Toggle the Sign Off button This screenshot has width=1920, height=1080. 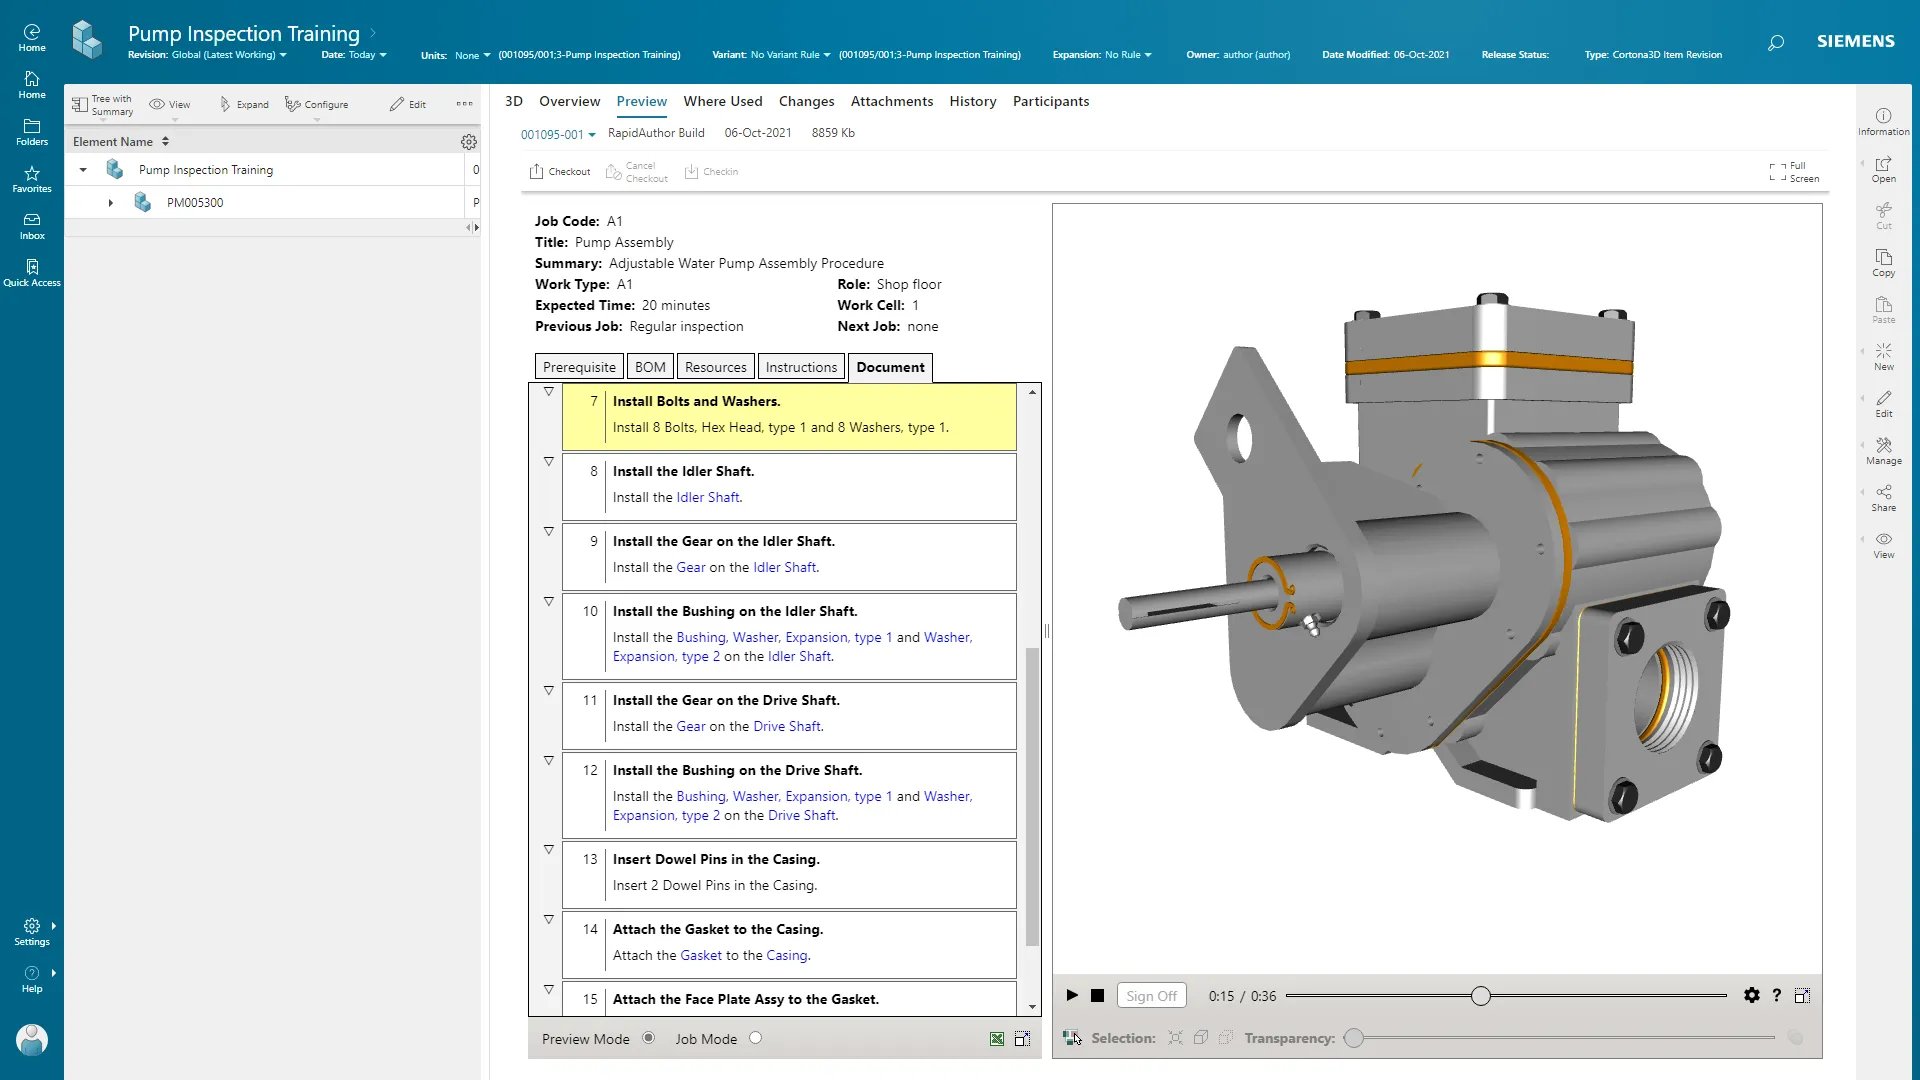click(1151, 996)
